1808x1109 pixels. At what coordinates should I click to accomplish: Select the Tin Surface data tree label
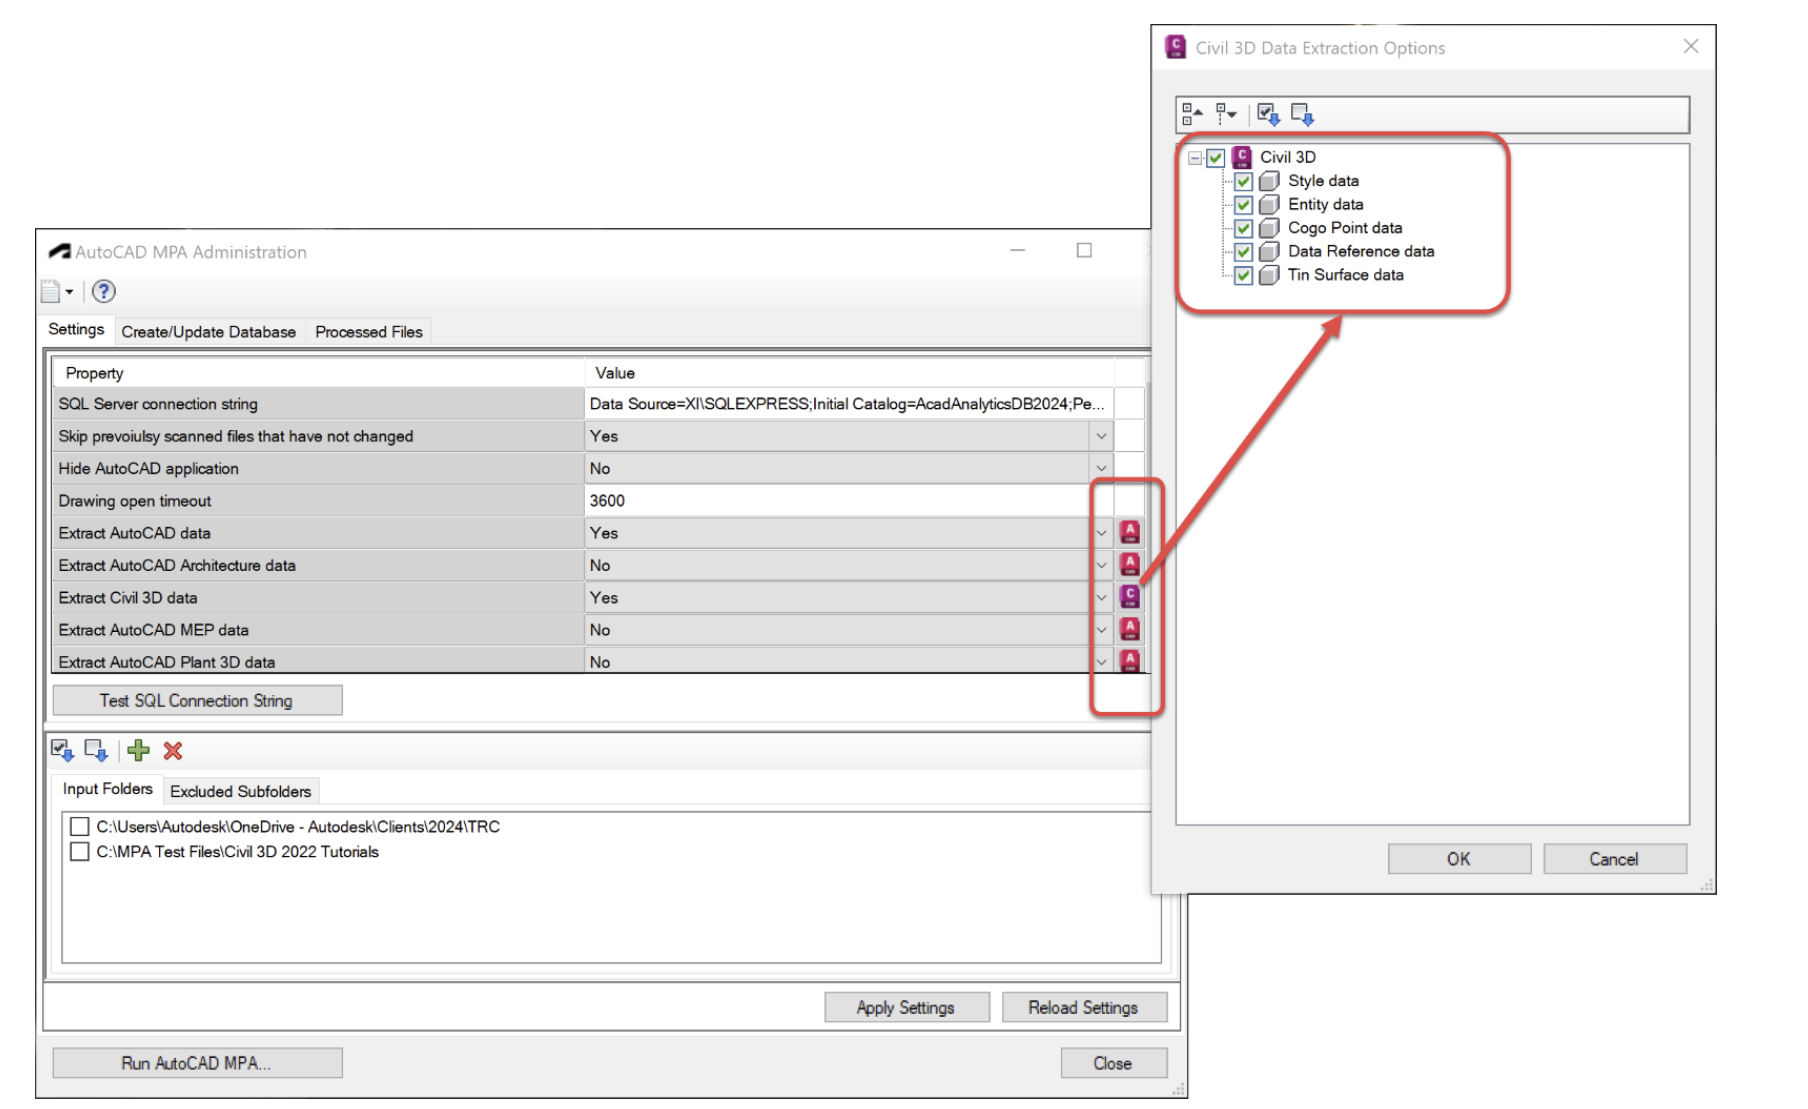click(x=1346, y=275)
